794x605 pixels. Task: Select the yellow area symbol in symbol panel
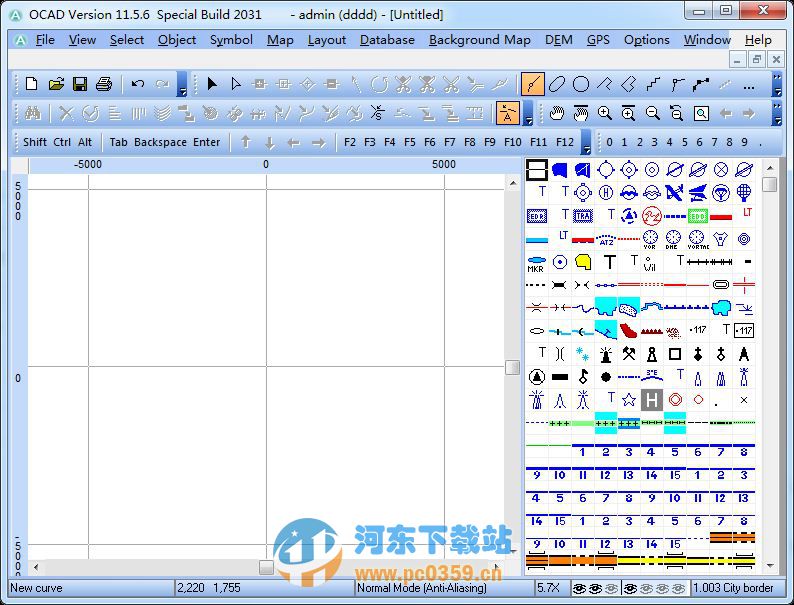pos(583,262)
